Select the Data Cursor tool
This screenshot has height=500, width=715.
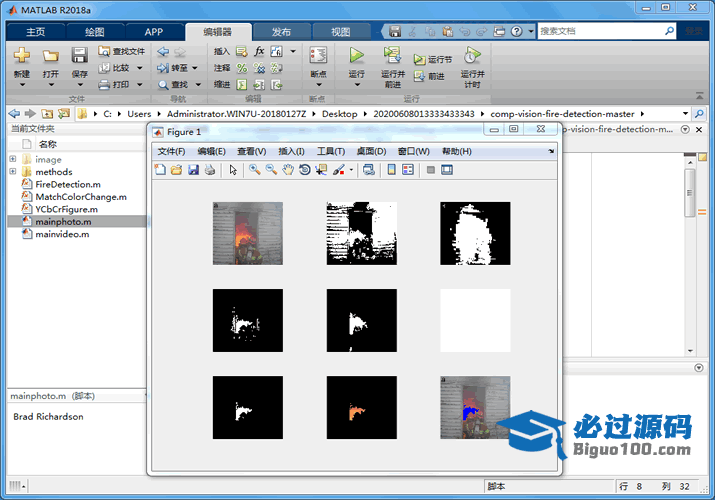tap(321, 170)
